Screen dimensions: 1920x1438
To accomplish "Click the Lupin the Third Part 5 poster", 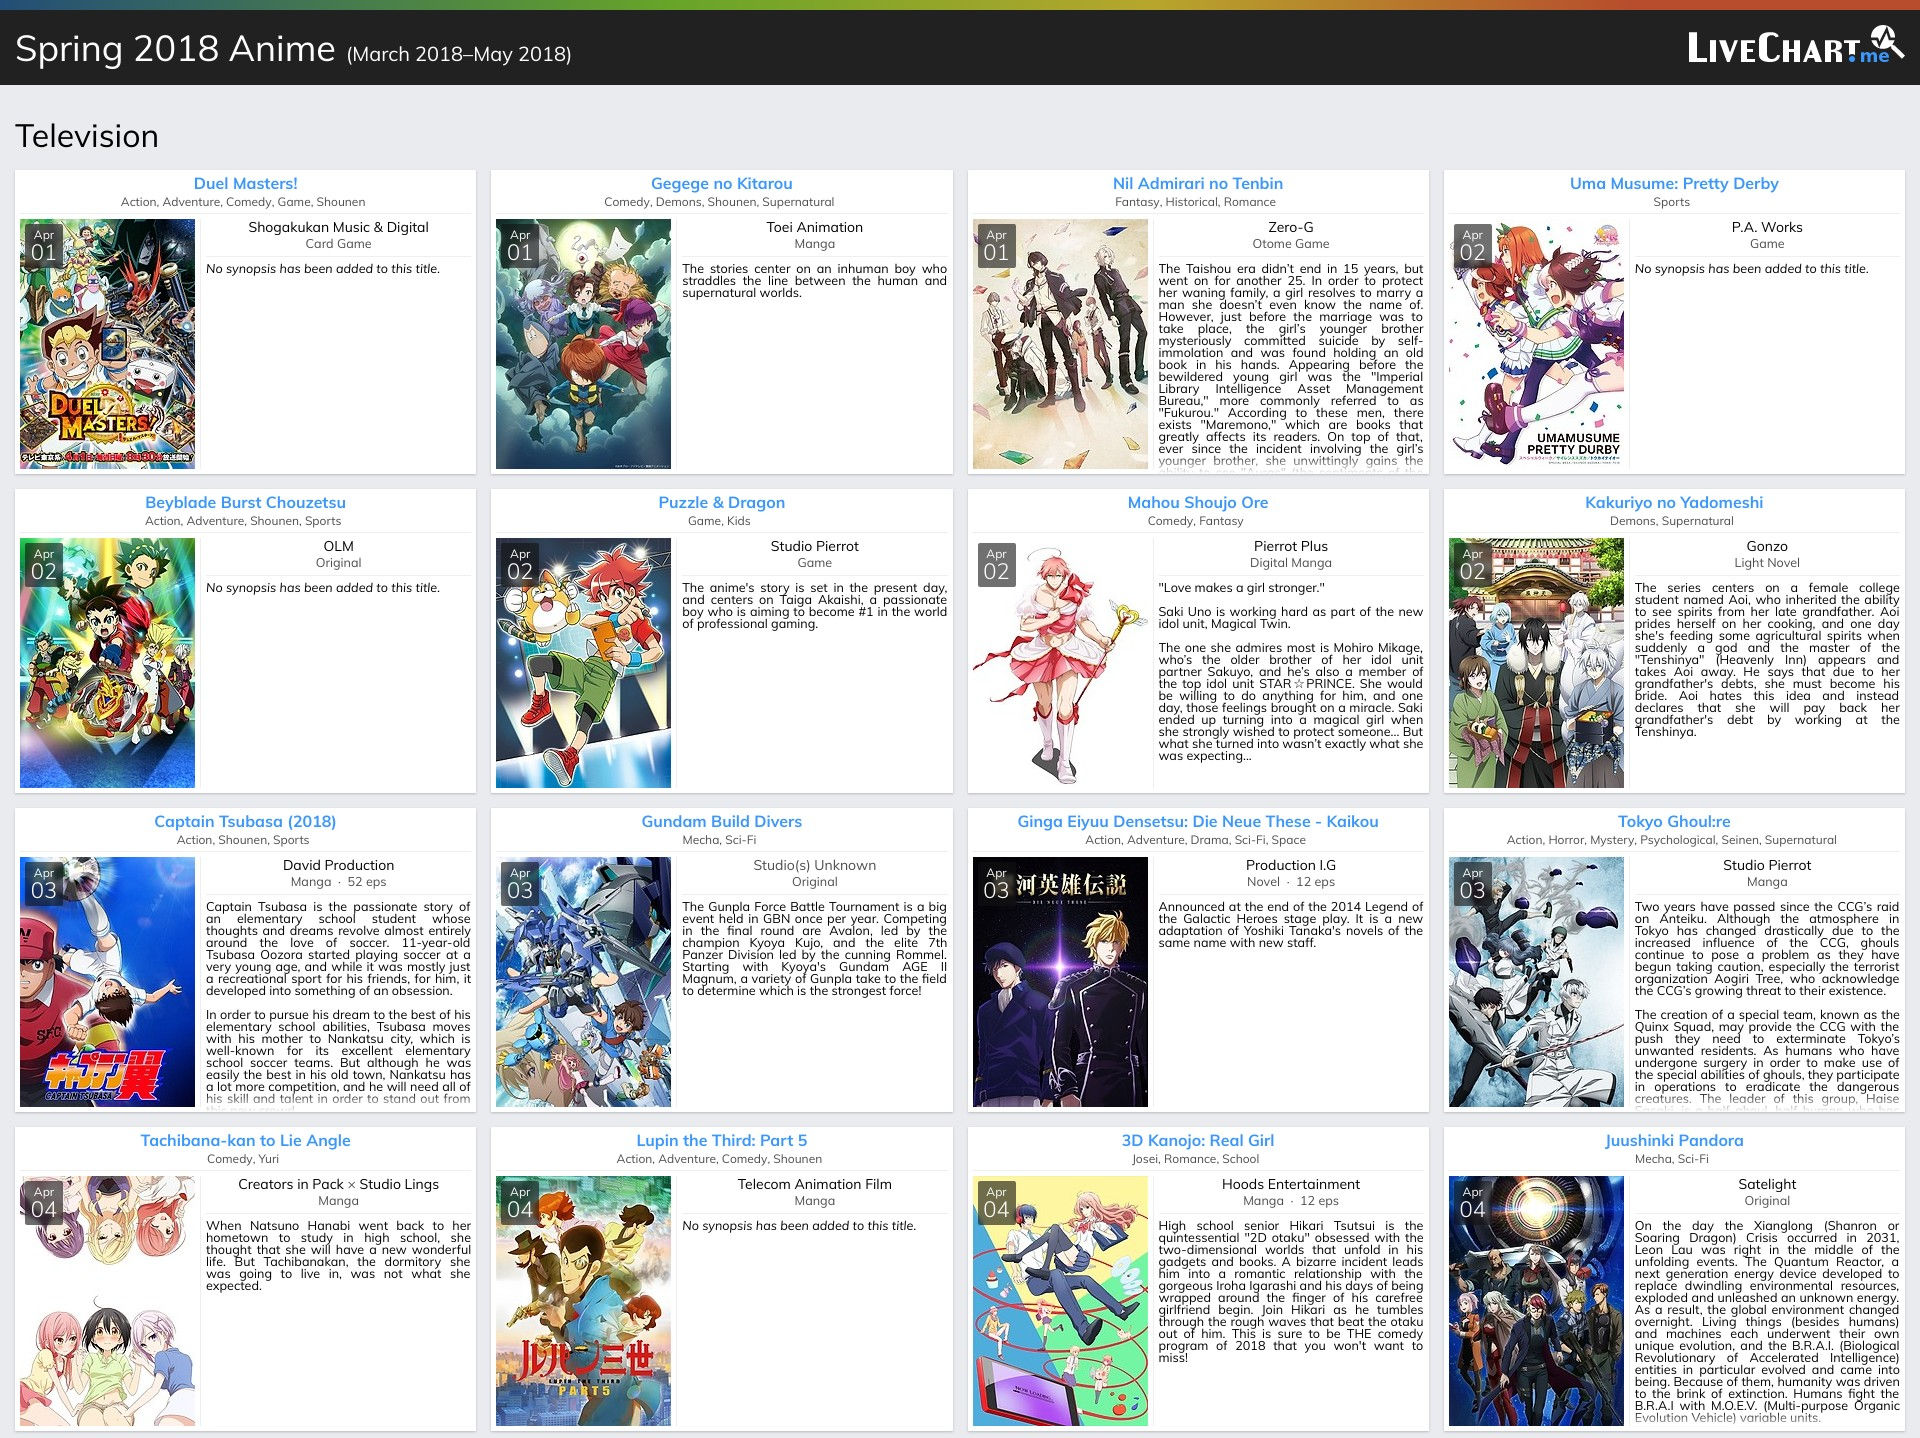I will (x=583, y=1301).
